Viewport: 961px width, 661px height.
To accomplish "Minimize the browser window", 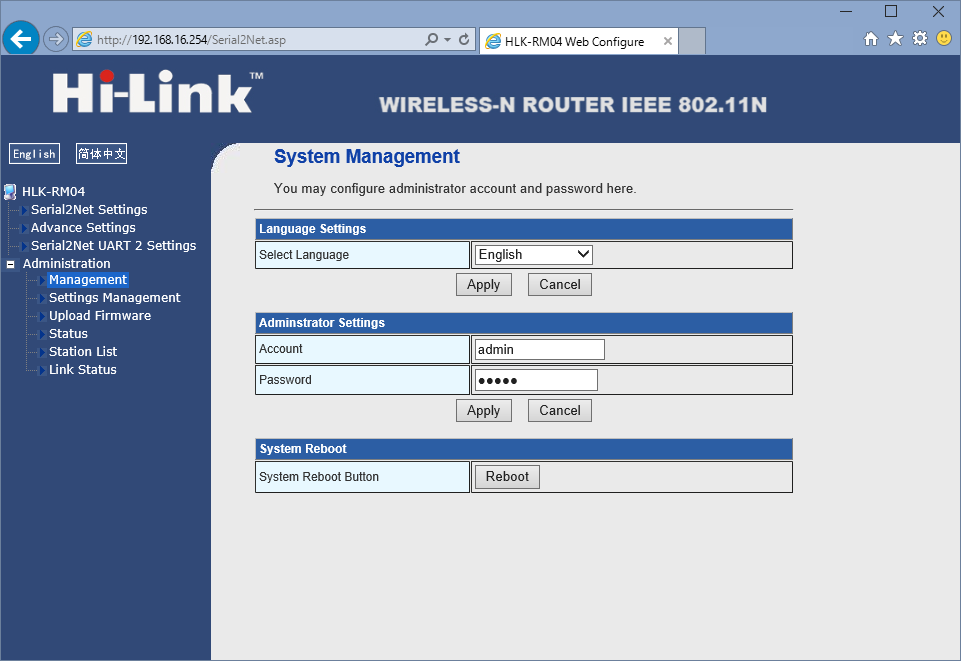I will [846, 12].
